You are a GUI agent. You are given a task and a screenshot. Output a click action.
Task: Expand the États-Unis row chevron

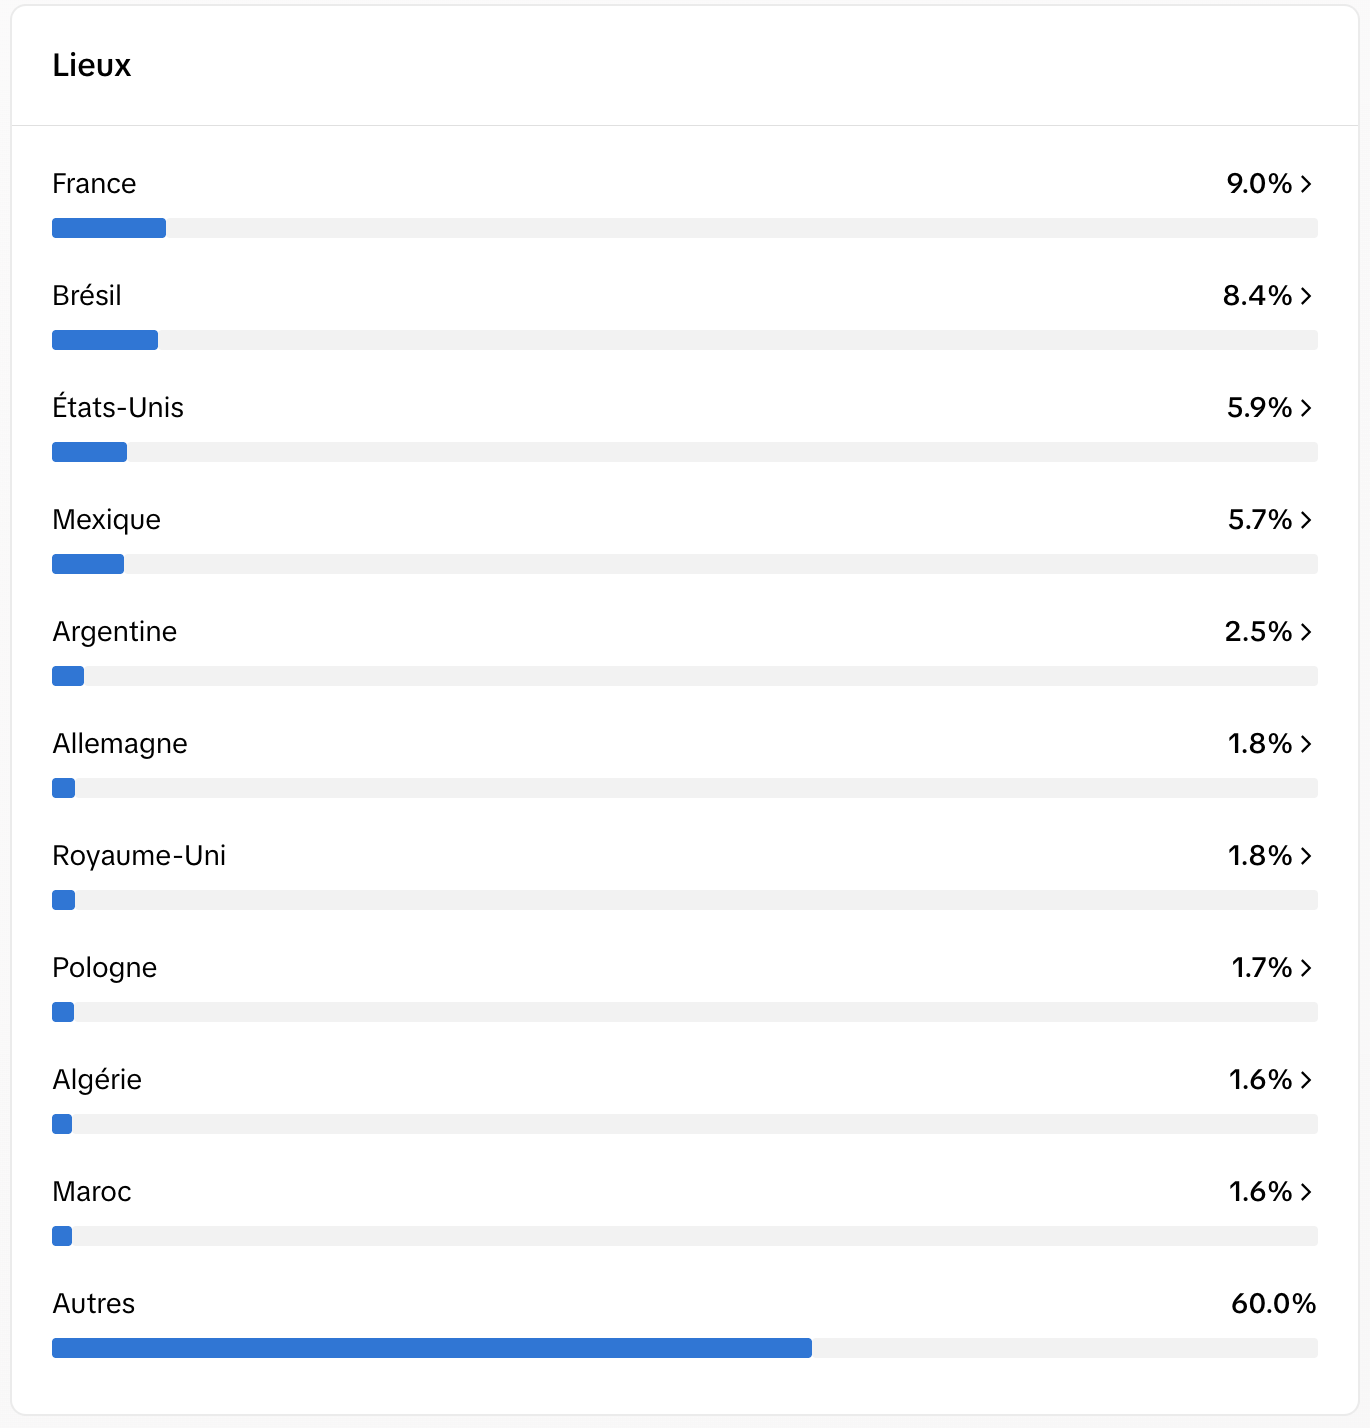1306,408
